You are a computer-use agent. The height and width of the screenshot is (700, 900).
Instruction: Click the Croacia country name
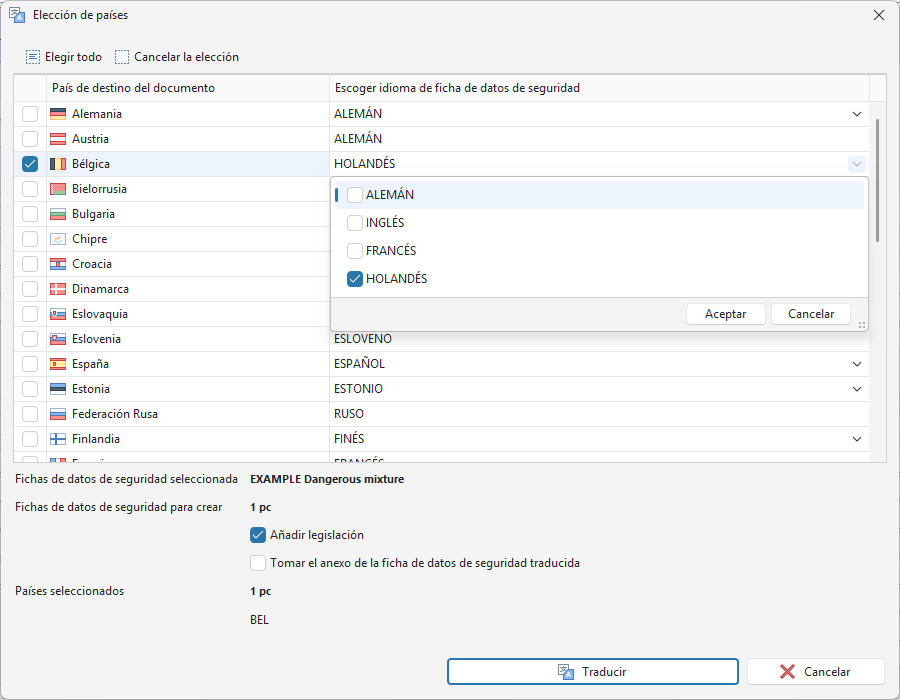tap(92, 264)
